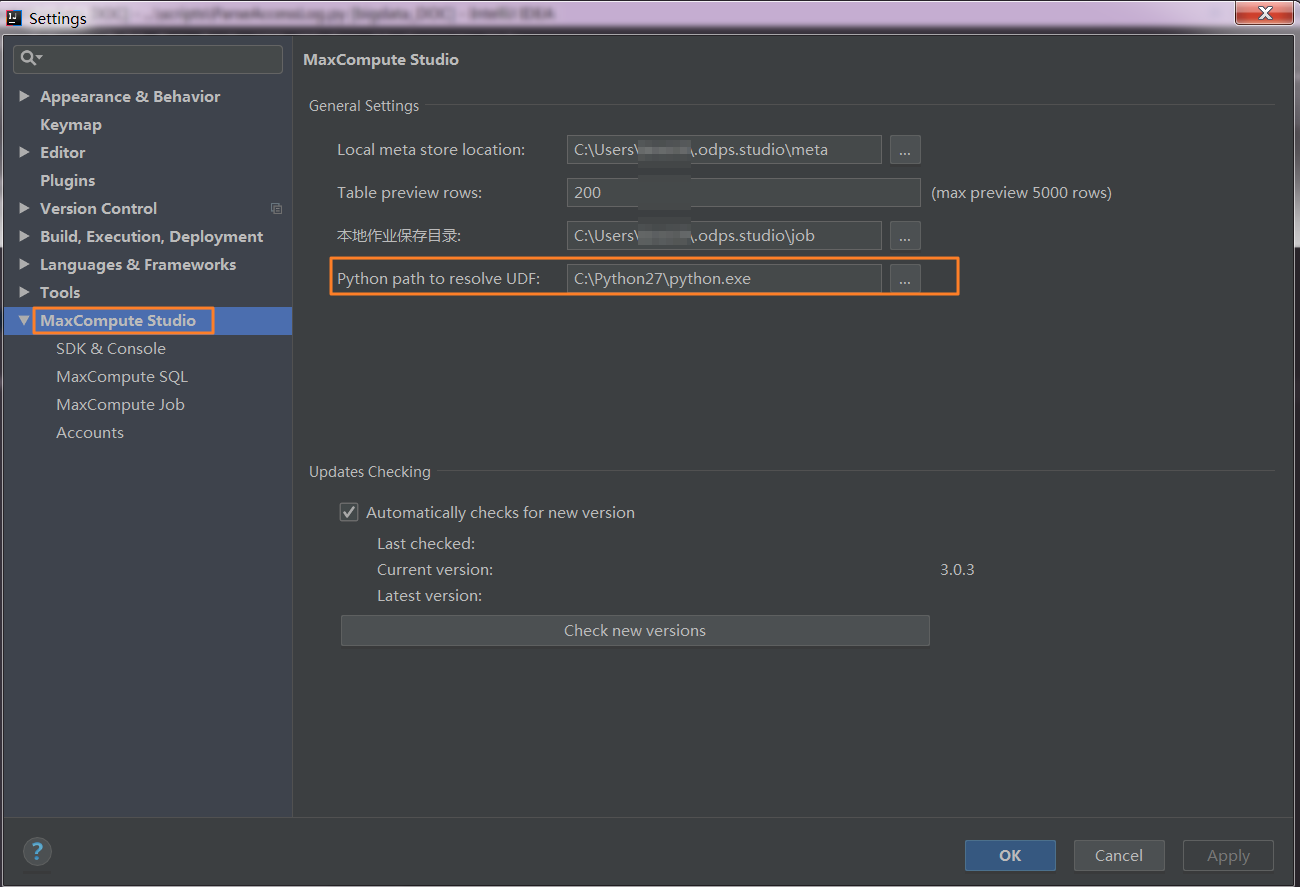Click the Cancel button
This screenshot has height=887, width=1300.
pos(1119,855)
